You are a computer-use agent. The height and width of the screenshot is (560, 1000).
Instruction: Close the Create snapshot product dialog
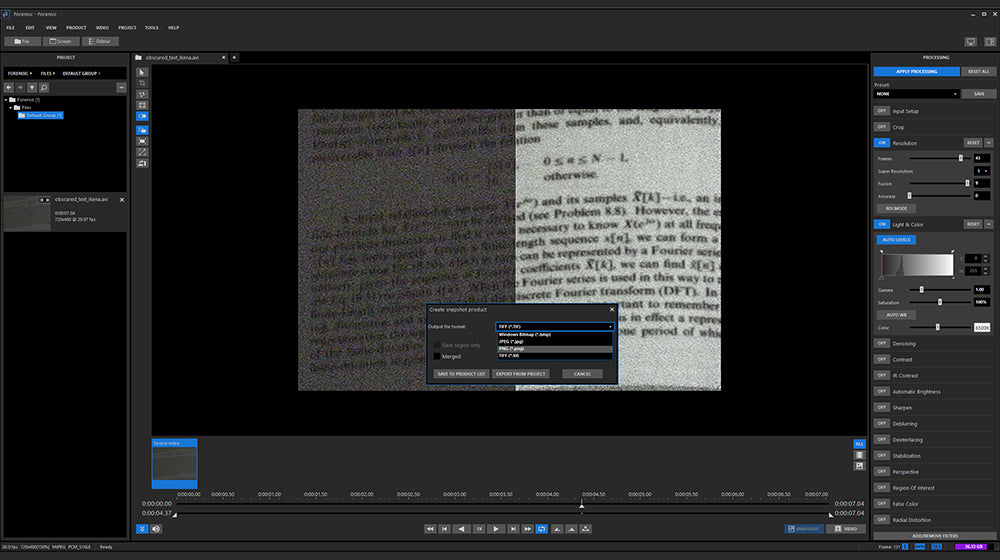point(612,309)
